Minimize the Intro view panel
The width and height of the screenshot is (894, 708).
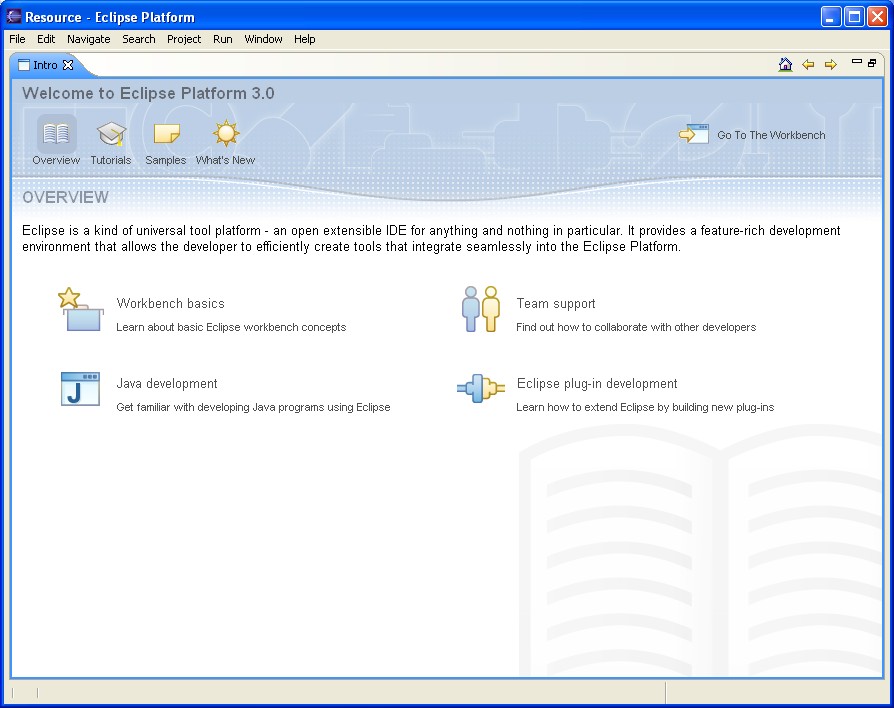pyautogui.click(x=856, y=62)
